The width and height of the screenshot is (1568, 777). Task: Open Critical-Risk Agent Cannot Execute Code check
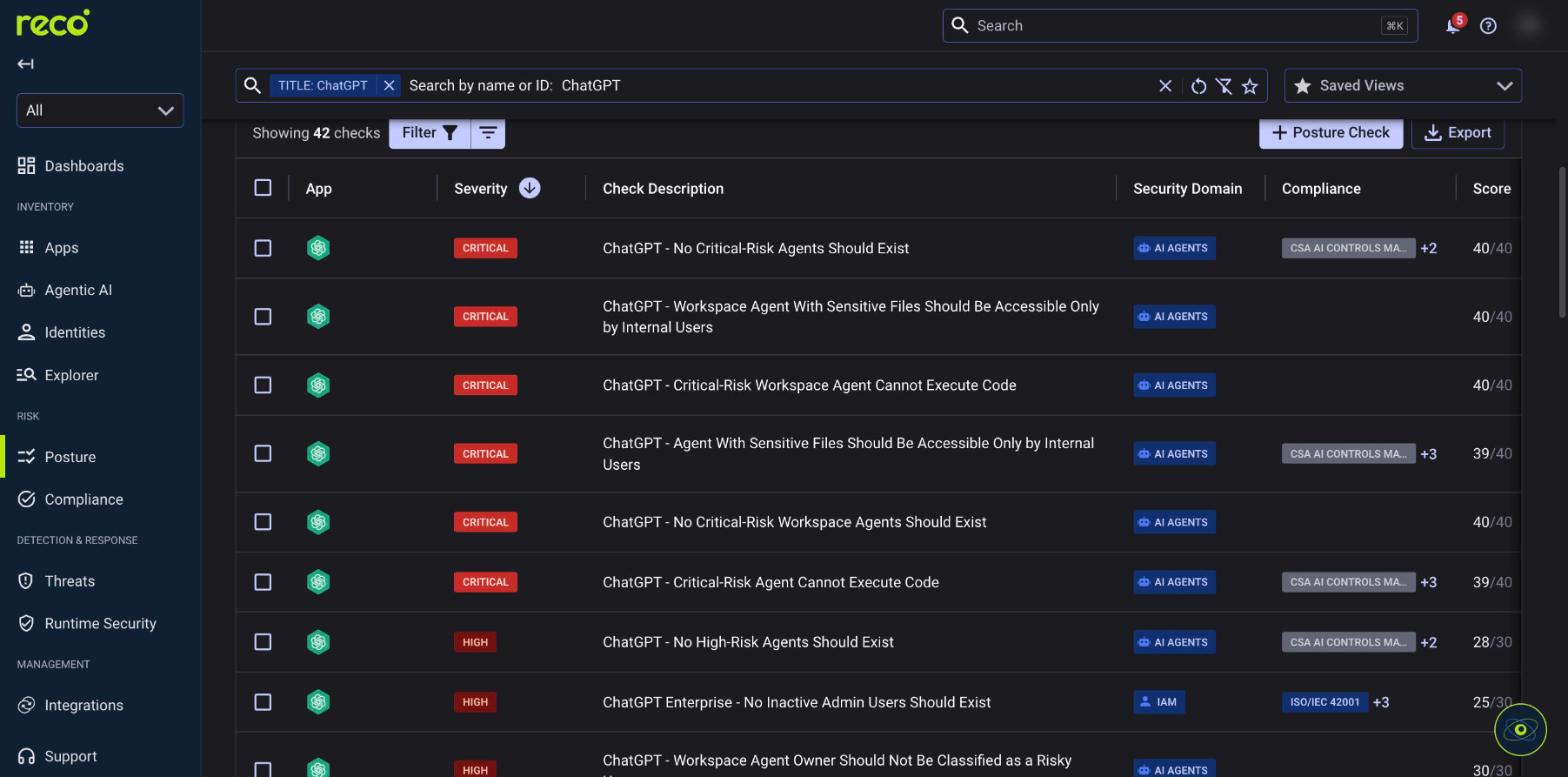tap(771, 582)
